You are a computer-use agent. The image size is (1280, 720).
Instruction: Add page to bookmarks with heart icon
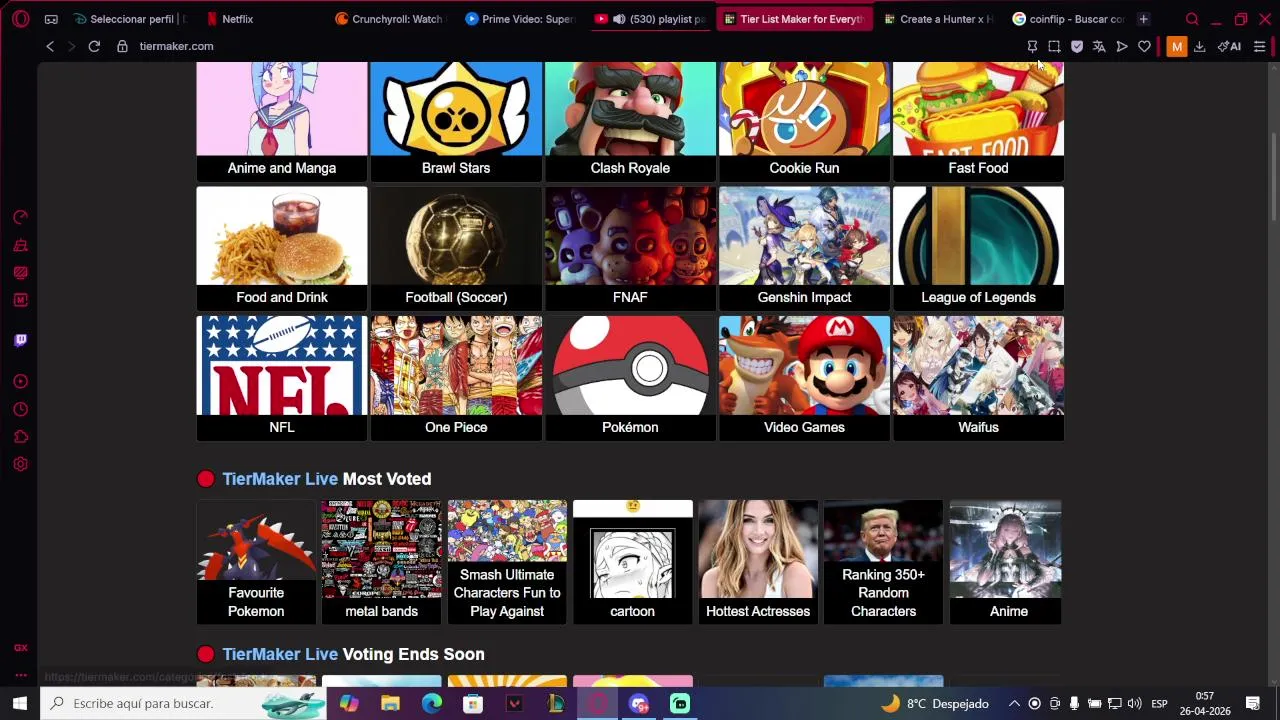pyautogui.click(x=1144, y=46)
